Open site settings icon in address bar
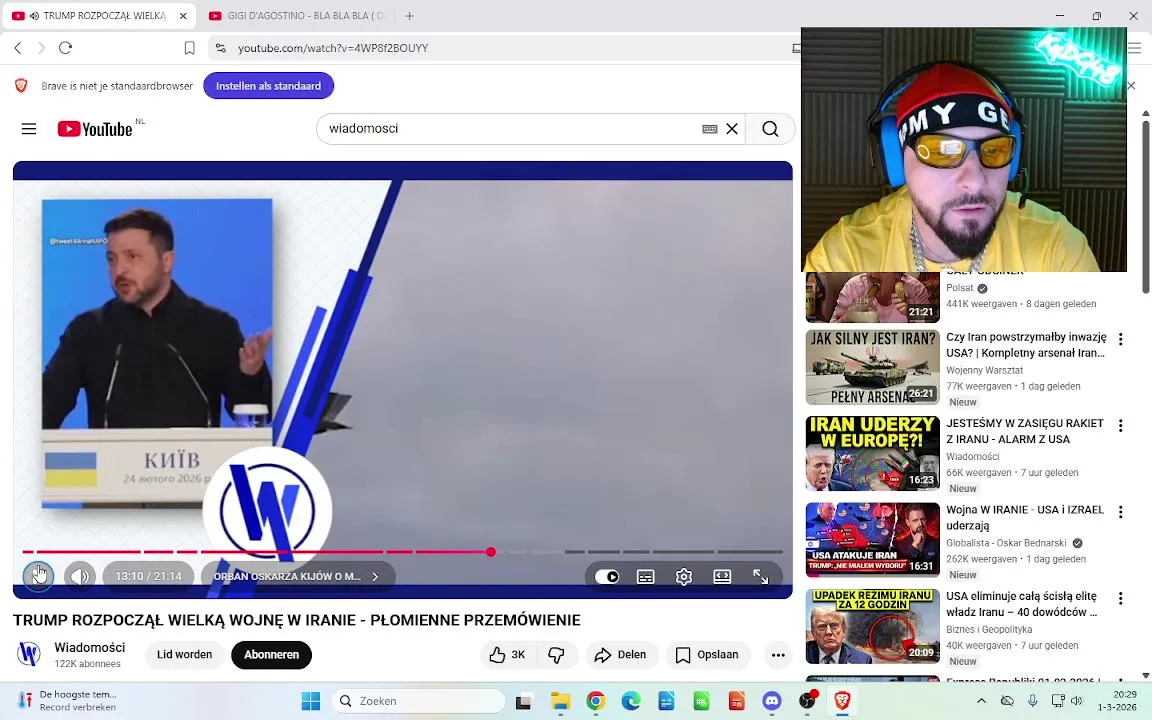 (x=220, y=48)
